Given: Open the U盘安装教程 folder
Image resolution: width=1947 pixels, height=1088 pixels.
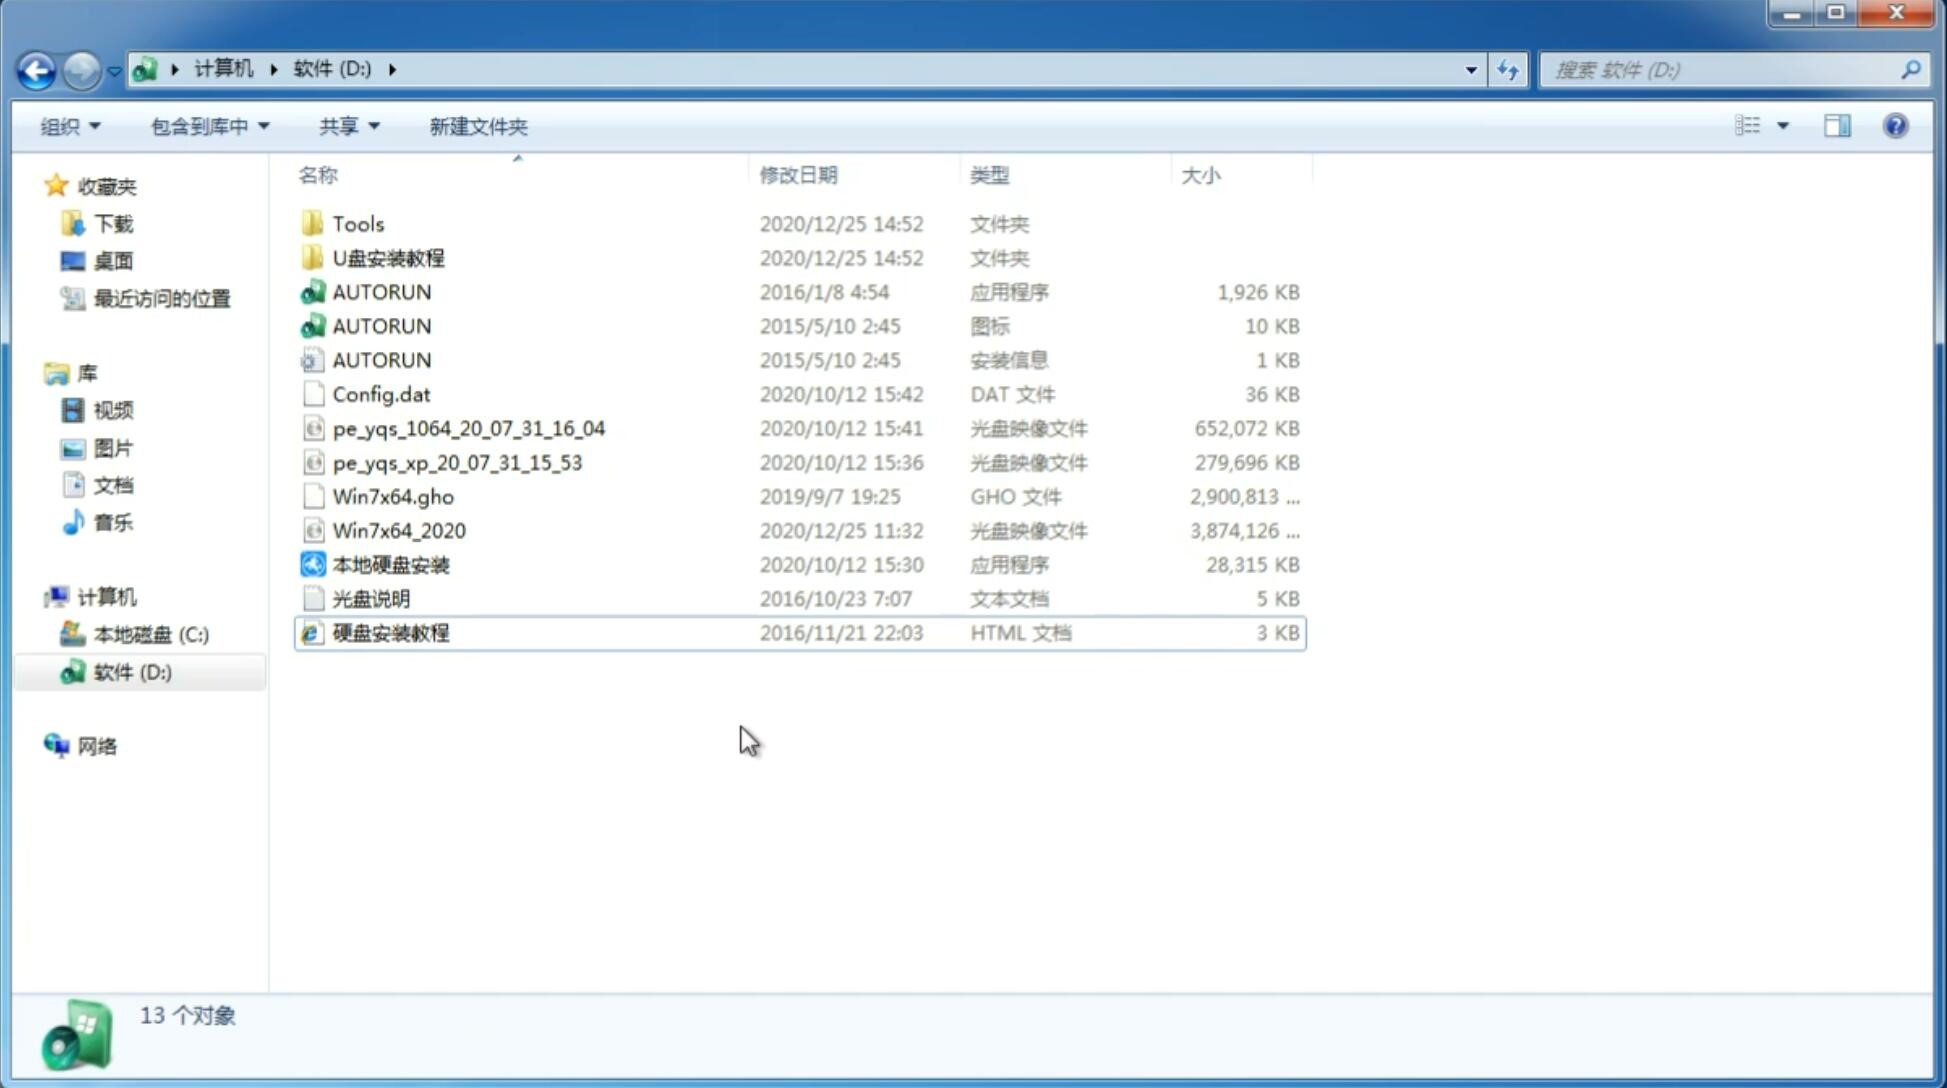Looking at the screenshot, I should click(x=388, y=257).
